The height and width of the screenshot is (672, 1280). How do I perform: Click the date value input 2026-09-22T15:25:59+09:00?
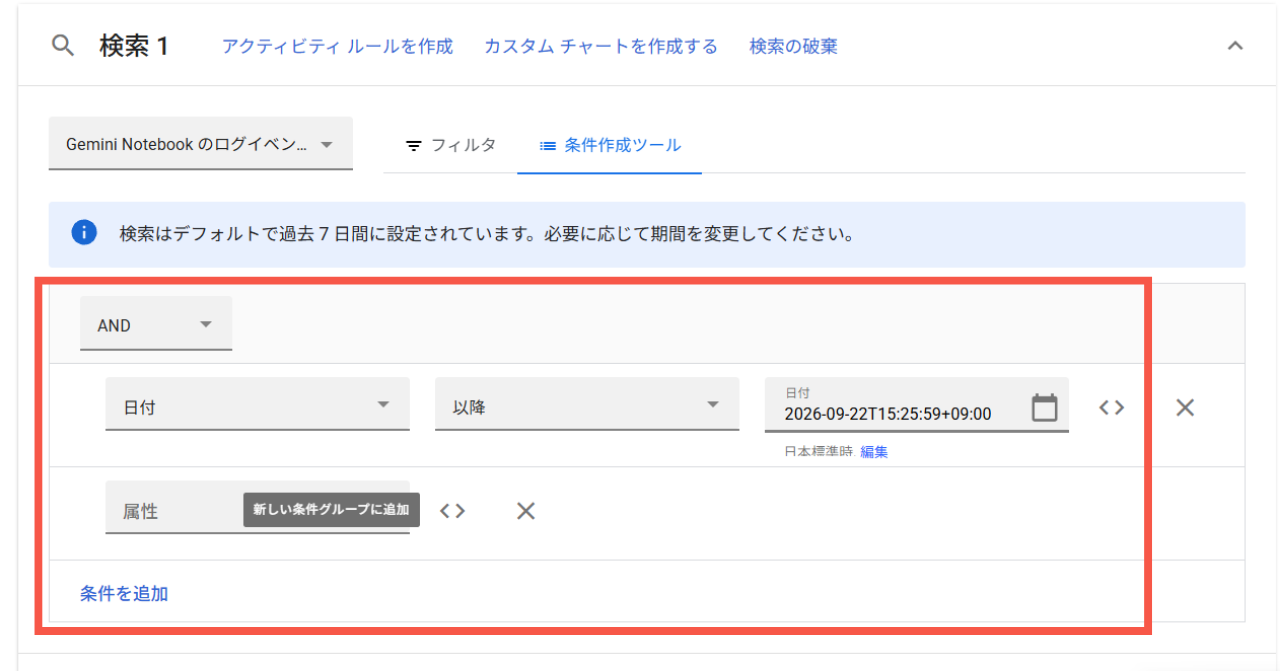(x=888, y=414)
